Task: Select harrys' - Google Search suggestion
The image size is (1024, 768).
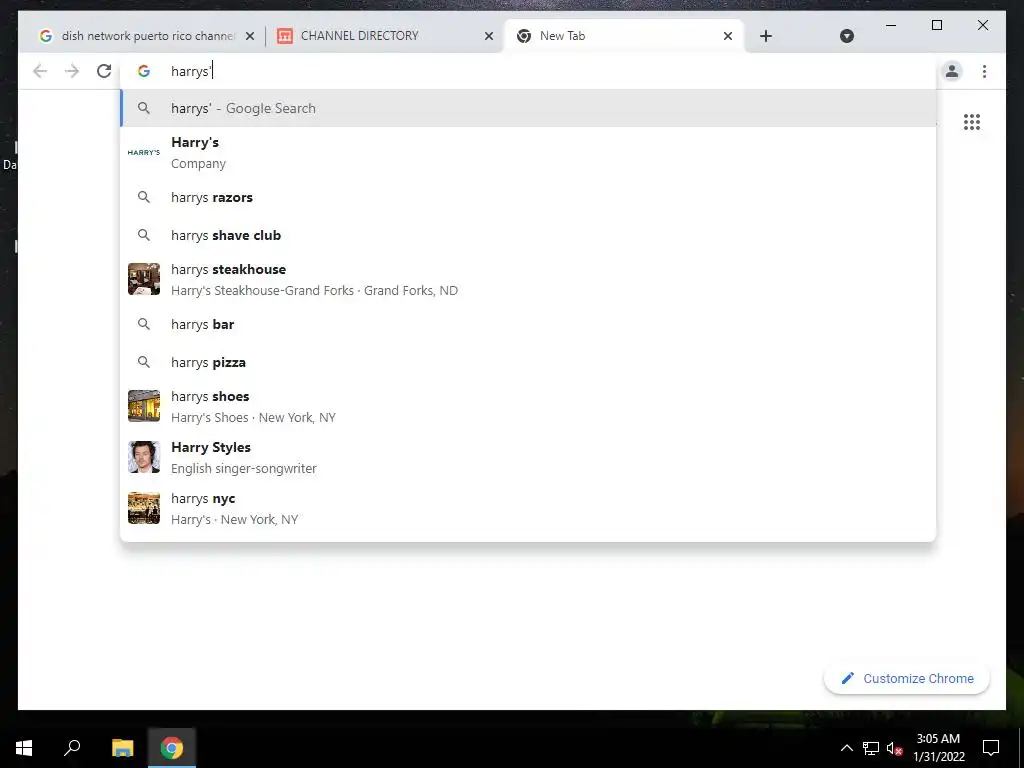Action: point(528,108)
